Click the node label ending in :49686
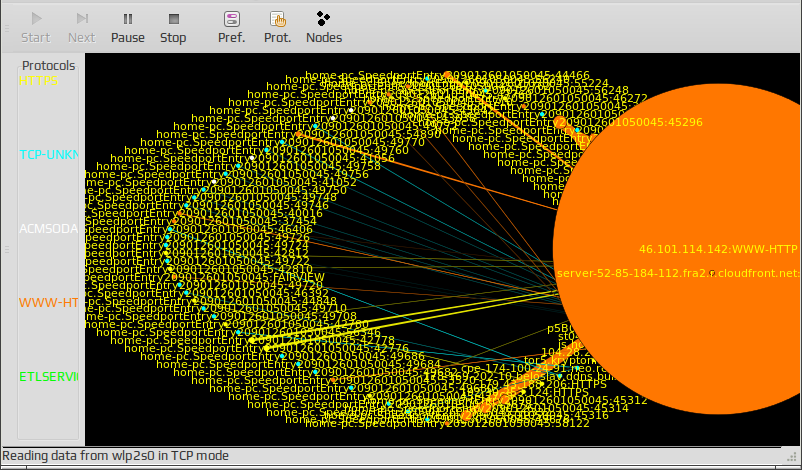The width and height of the screenshot is (802, 470). 282,356
